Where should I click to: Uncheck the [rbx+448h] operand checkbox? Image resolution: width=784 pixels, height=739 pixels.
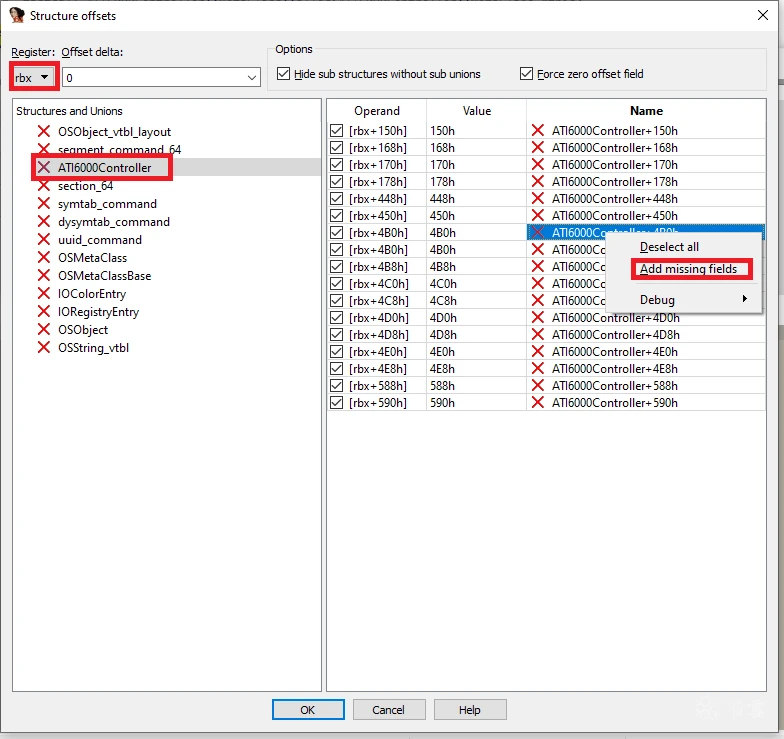click(336, 198)
